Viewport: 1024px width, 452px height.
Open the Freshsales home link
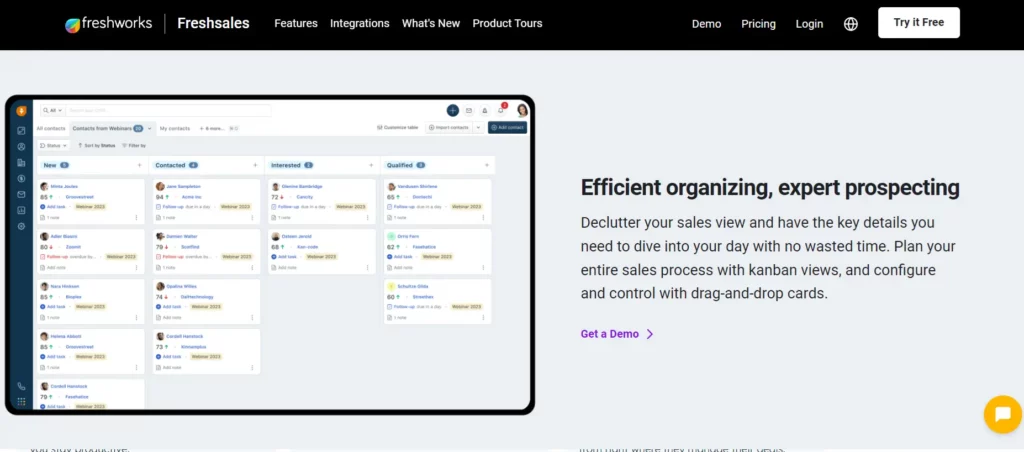[x=214, y=24]
